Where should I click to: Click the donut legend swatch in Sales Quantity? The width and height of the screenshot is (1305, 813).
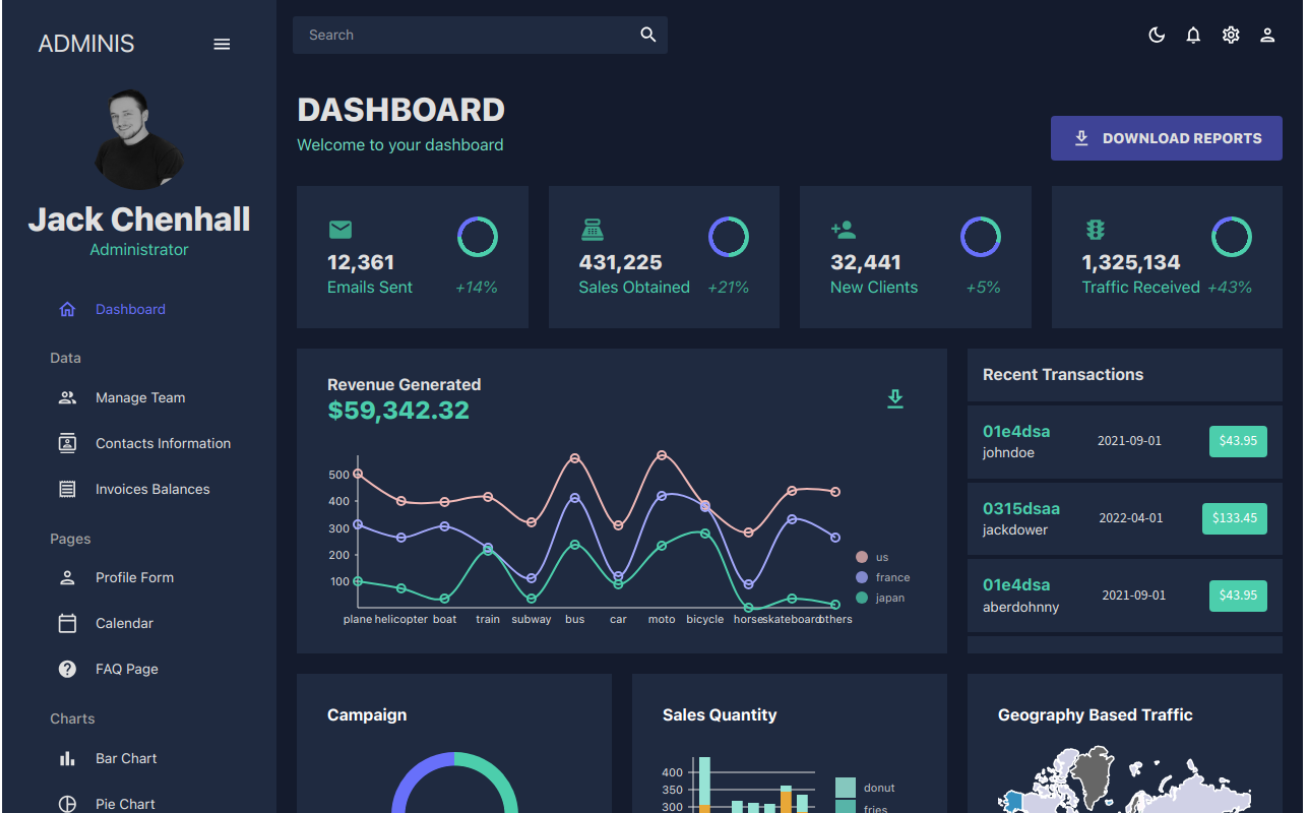click(845, 788)
